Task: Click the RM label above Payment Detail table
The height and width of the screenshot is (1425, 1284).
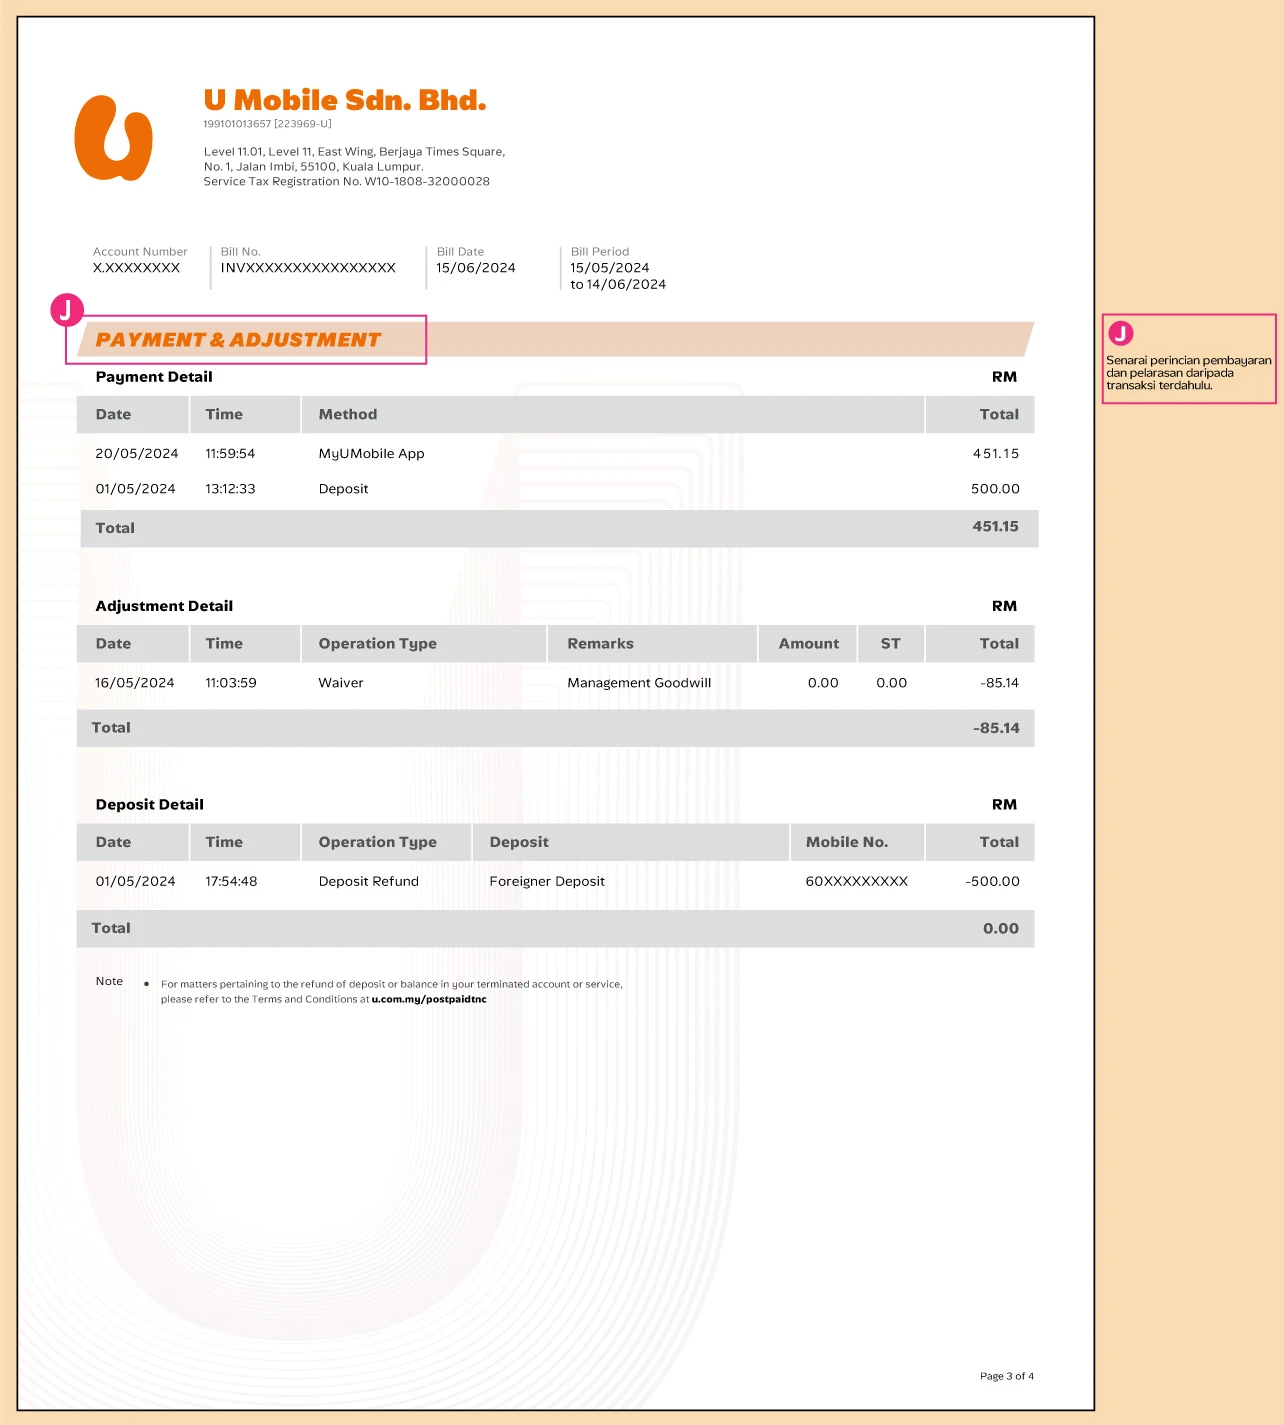Action: click(1005, 377)
